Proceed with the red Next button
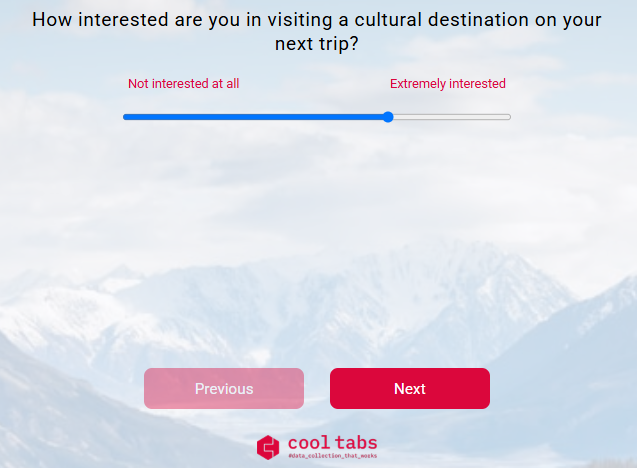This screenshot has width=637, height=468. point(410,388)
